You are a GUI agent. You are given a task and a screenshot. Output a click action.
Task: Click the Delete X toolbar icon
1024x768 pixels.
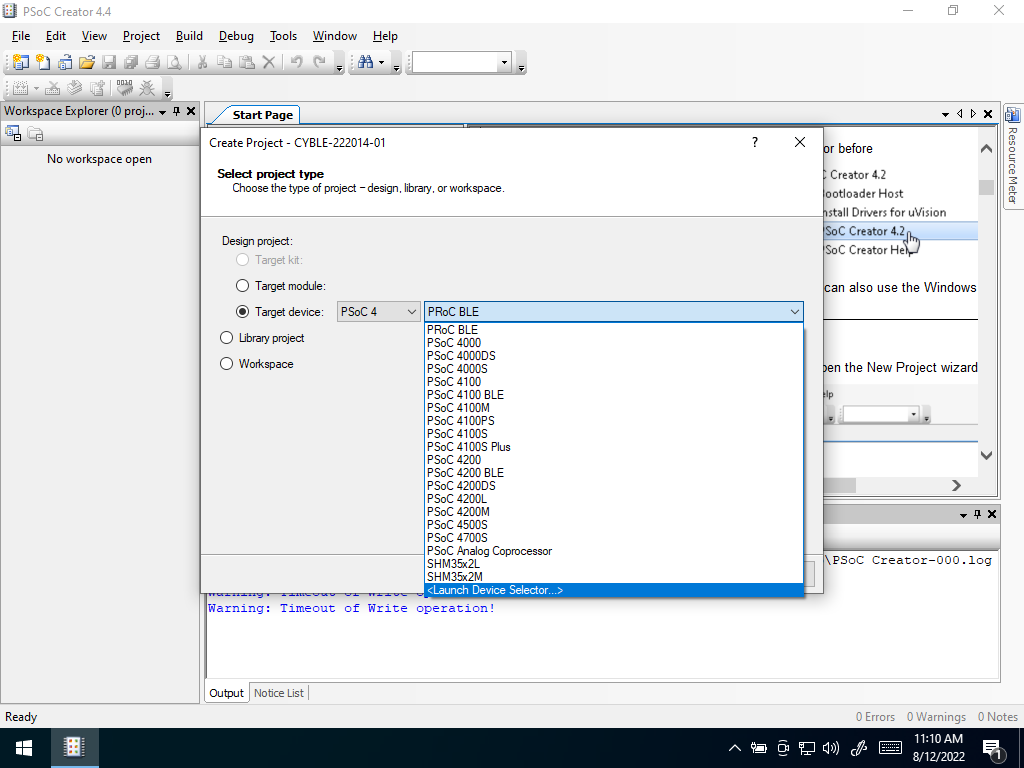[268, 62]
